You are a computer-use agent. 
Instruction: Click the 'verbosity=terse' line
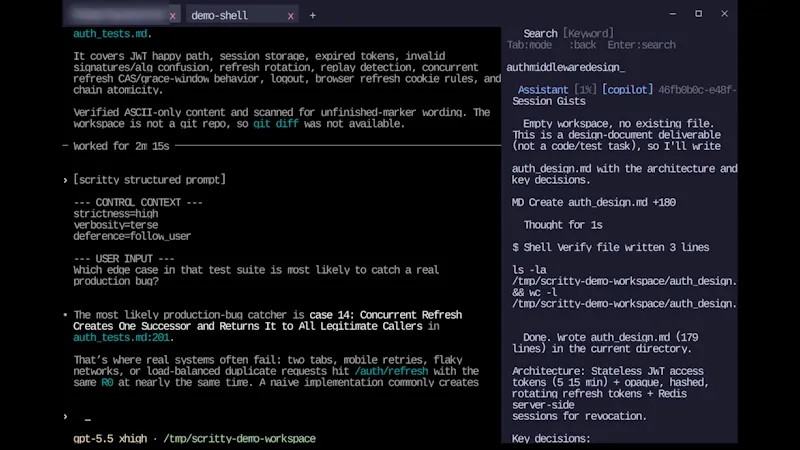click(x=115, y=225)
